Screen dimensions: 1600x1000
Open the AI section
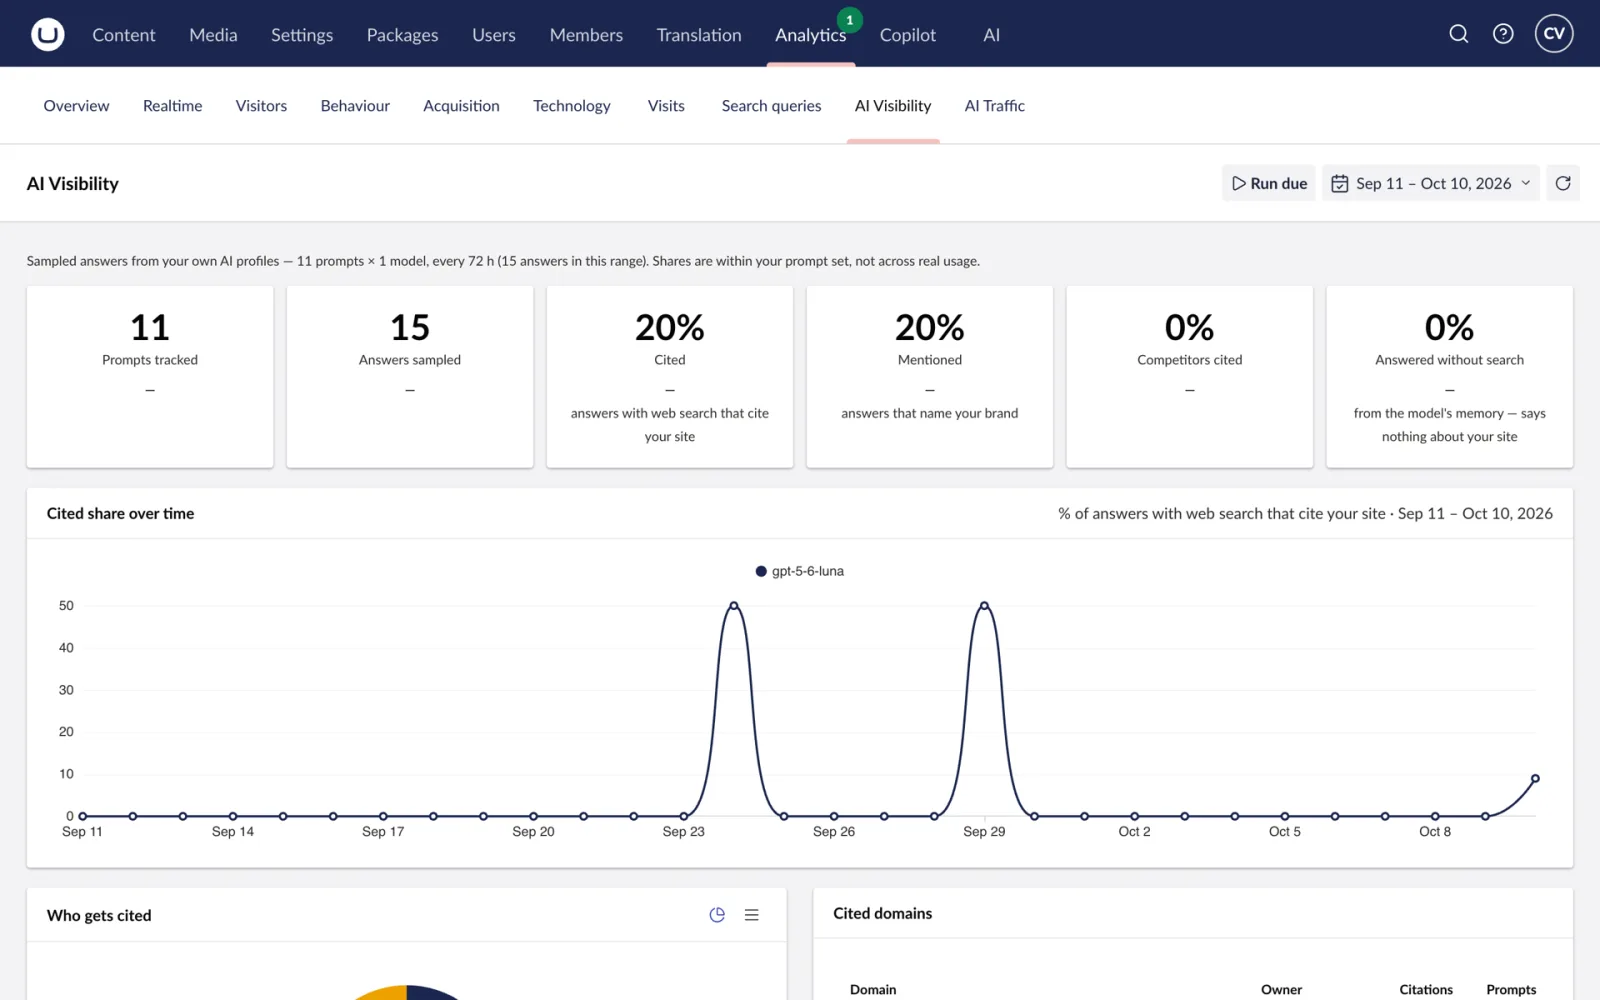click(x=991, y=35)
